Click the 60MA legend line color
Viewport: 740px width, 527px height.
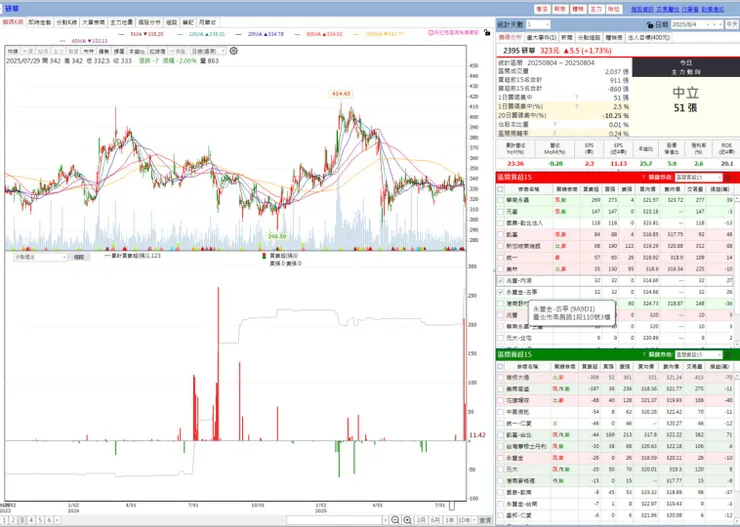click(297, 34)
